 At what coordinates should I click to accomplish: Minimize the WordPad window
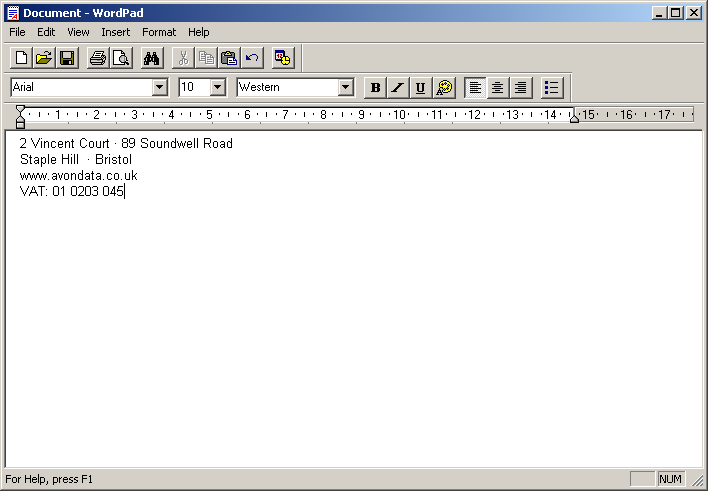pos(660,13)
